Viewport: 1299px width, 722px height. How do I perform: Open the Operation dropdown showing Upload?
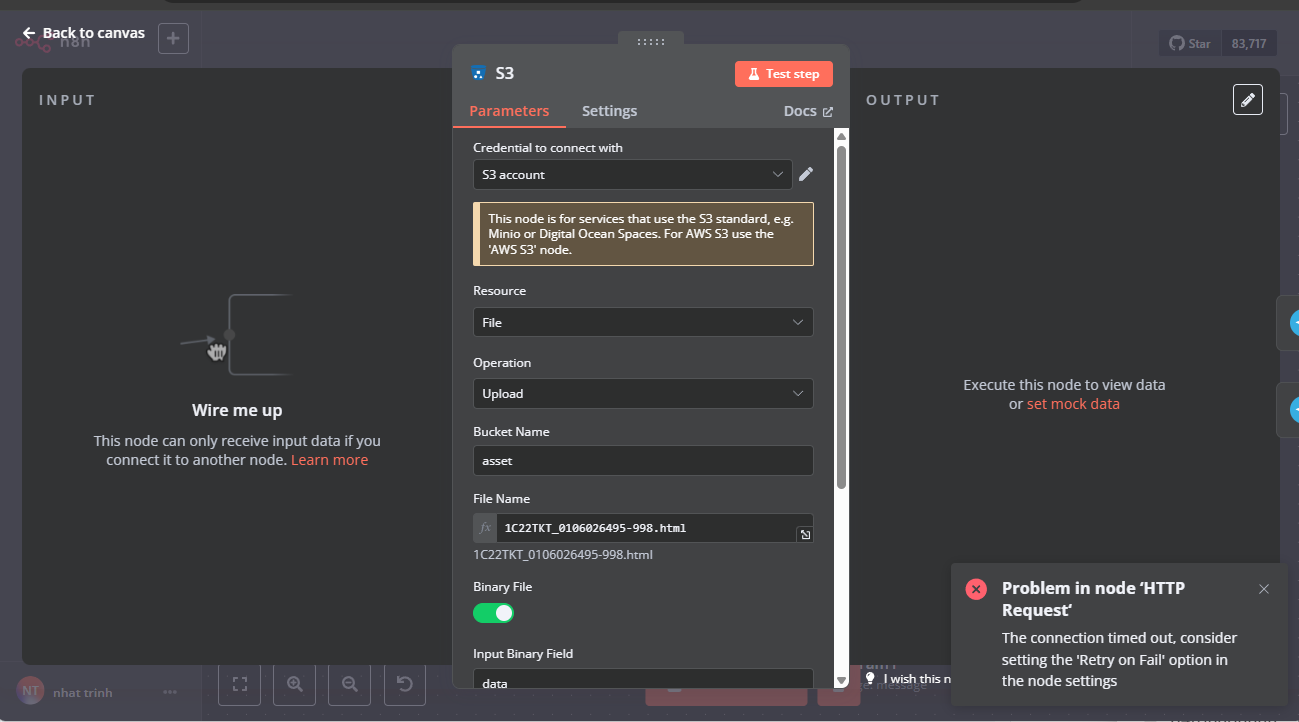click(x=643, y=393)
